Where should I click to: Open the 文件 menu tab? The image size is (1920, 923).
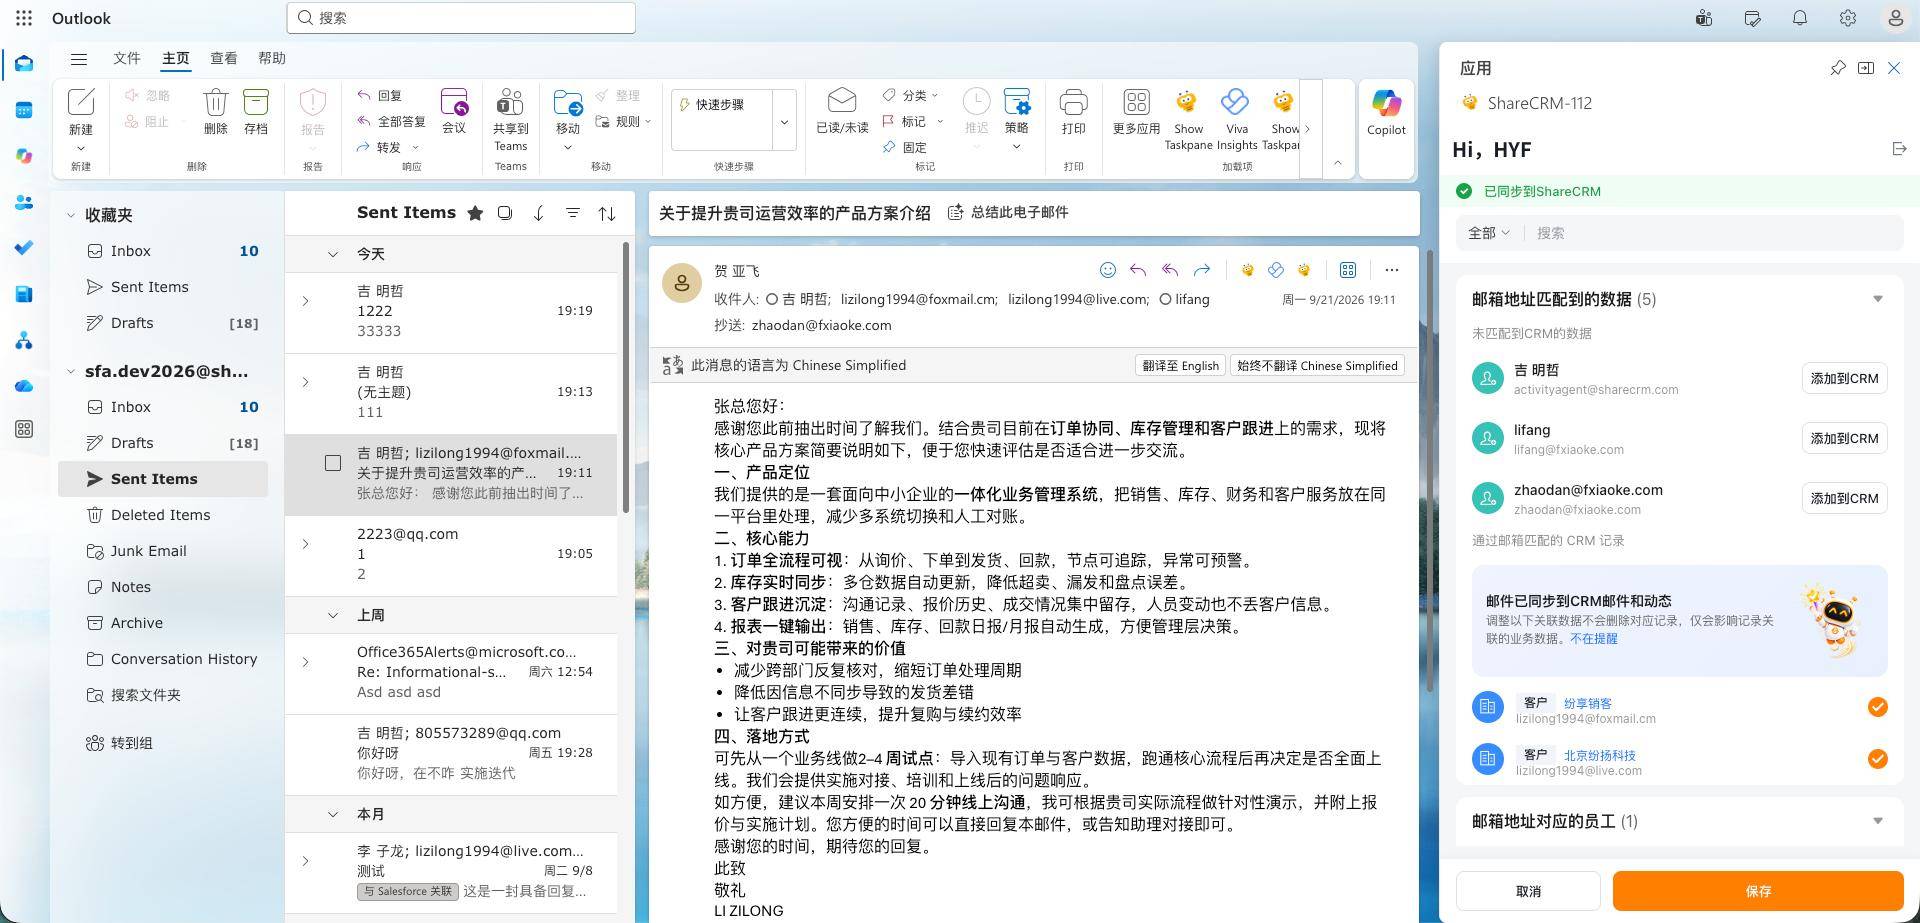point(127,58)
